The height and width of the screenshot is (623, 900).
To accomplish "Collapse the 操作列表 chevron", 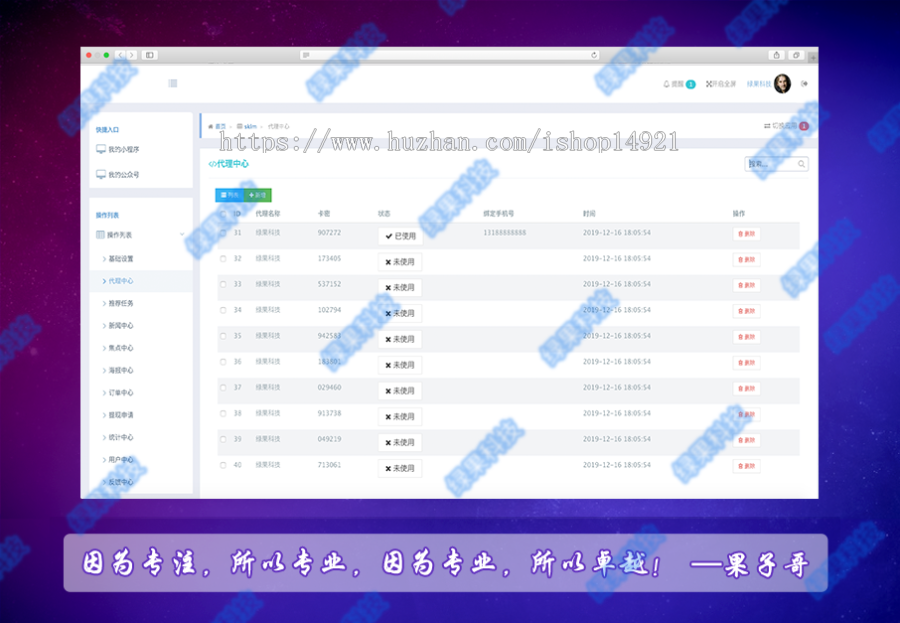I will pyautogui.click(x=182, y=234).
